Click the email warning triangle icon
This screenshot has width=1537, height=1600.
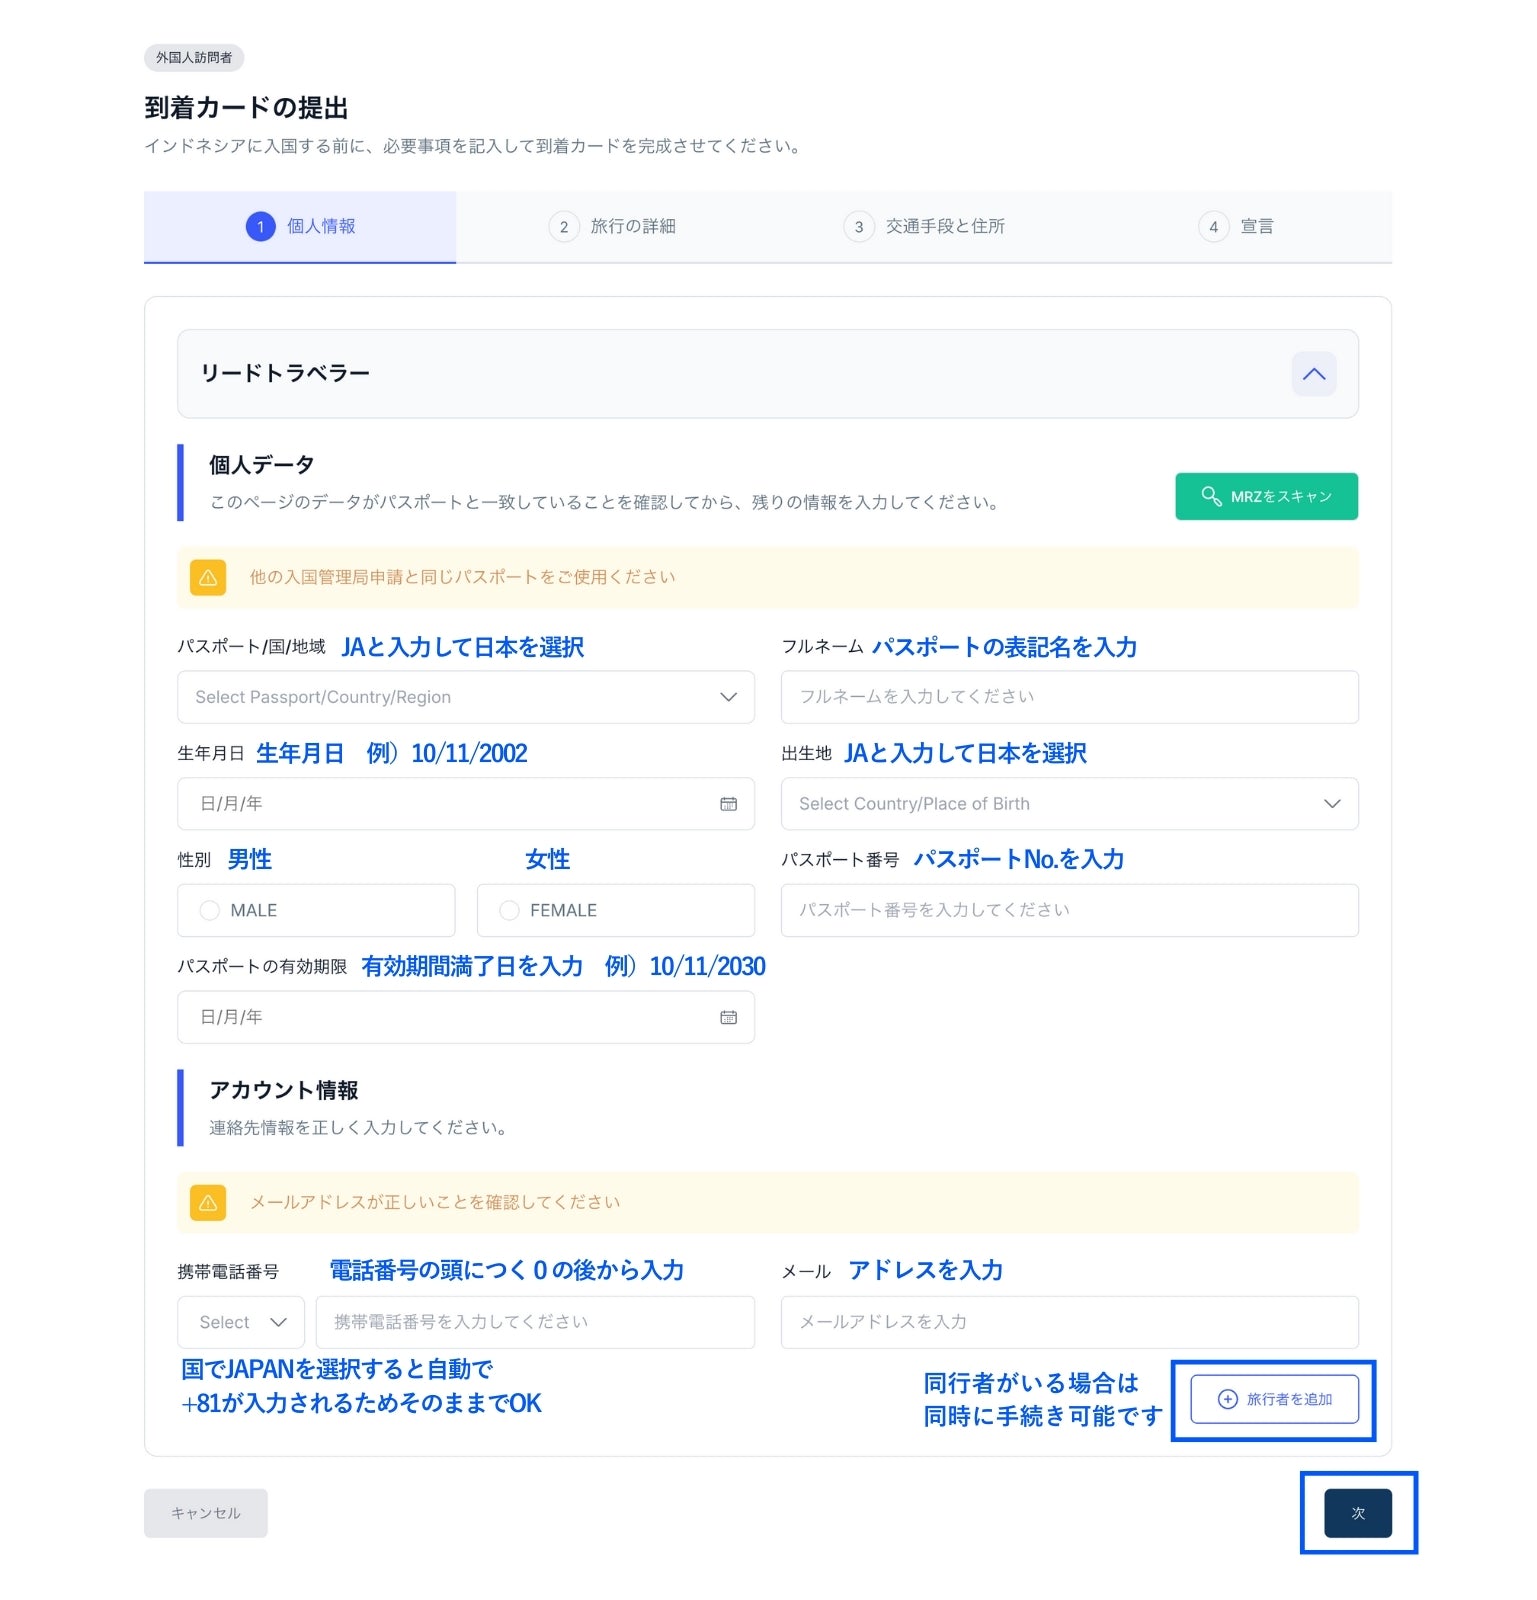point(208,1202)
